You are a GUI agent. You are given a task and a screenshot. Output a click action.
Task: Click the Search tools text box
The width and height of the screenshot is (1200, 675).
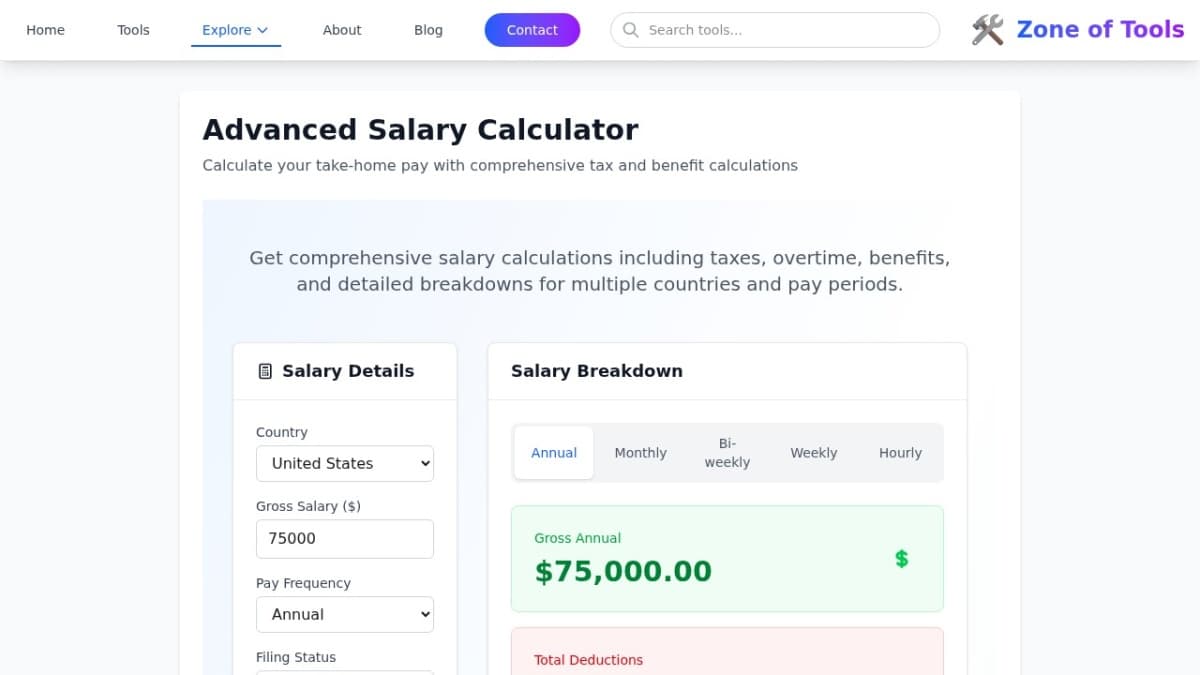pos(775,30)
